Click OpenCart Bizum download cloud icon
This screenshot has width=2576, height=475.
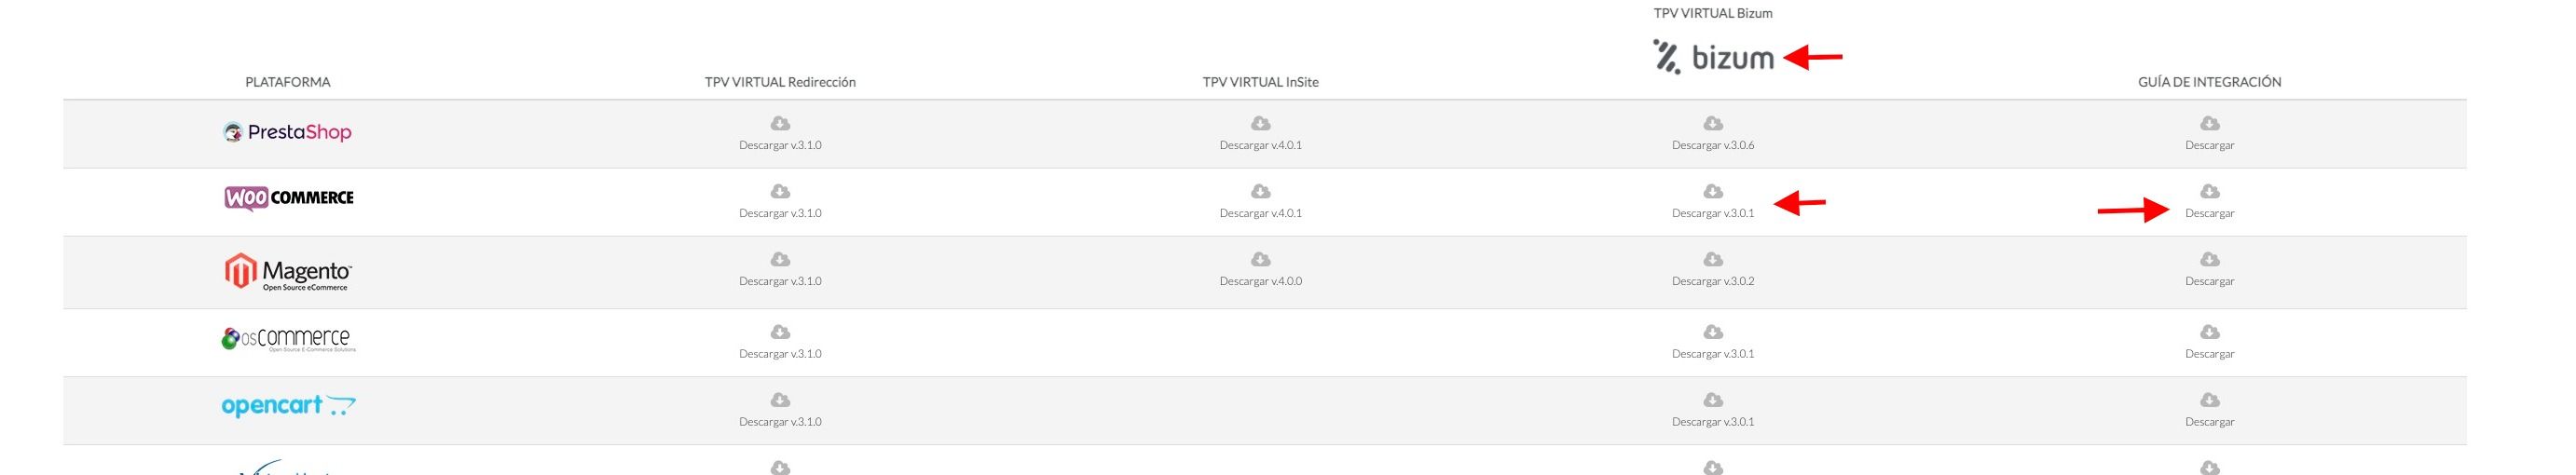(1713, 400)
